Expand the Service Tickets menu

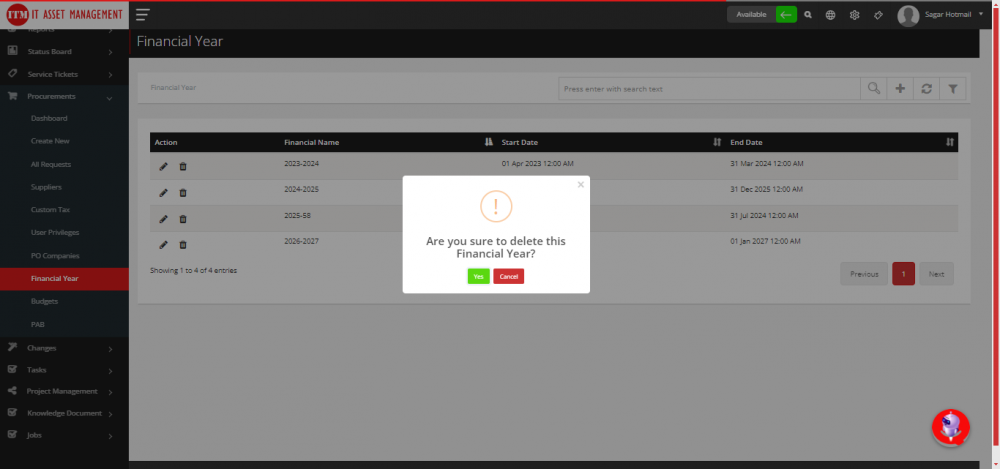[x=64, y=75]
